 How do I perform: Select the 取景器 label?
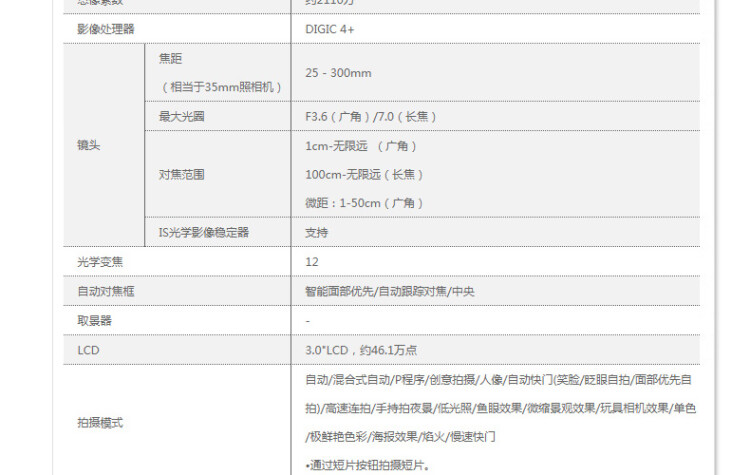(x=94, y=320)
